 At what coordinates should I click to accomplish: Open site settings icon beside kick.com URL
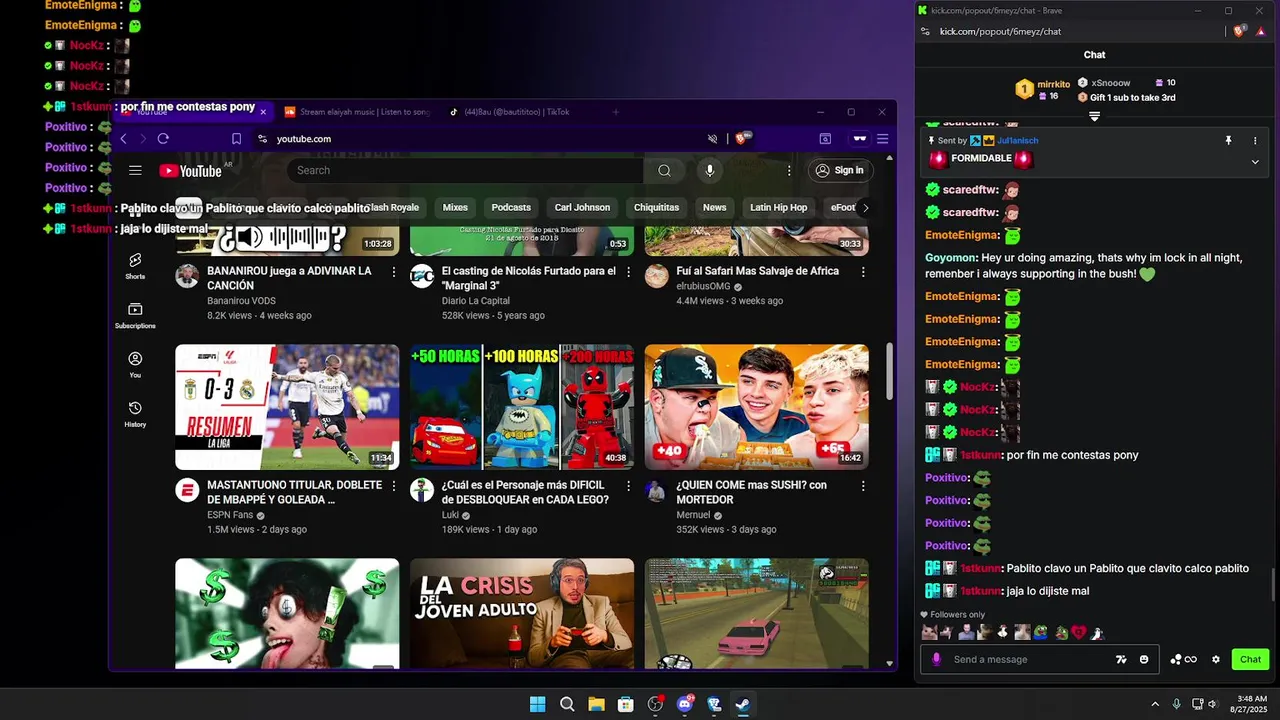[x=925, y=32]
